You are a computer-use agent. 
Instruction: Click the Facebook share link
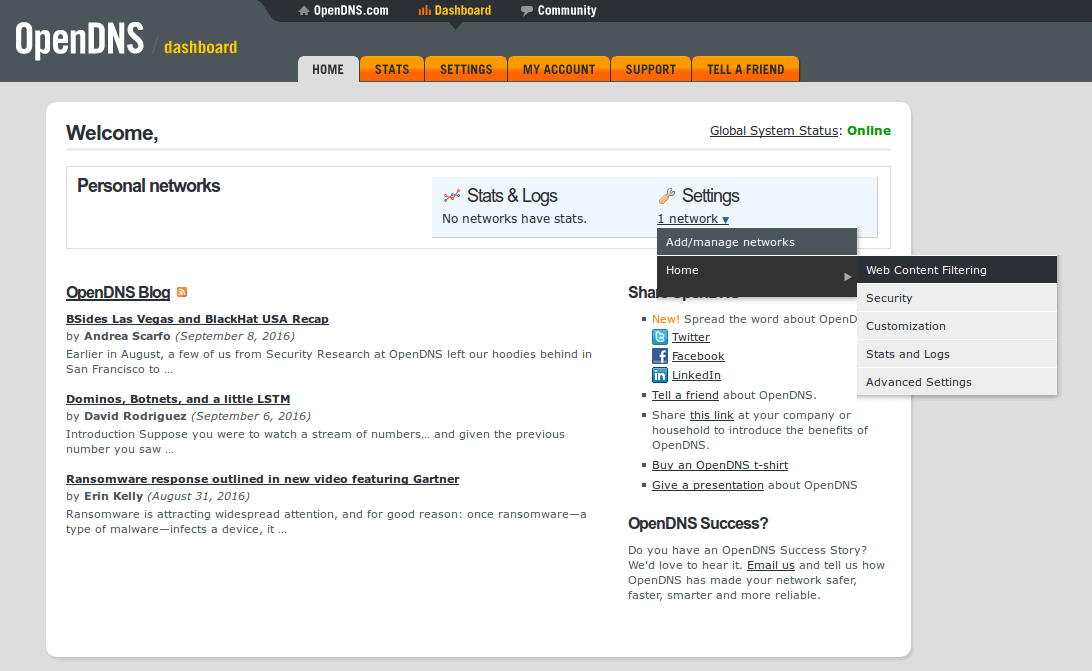(698, 356)
